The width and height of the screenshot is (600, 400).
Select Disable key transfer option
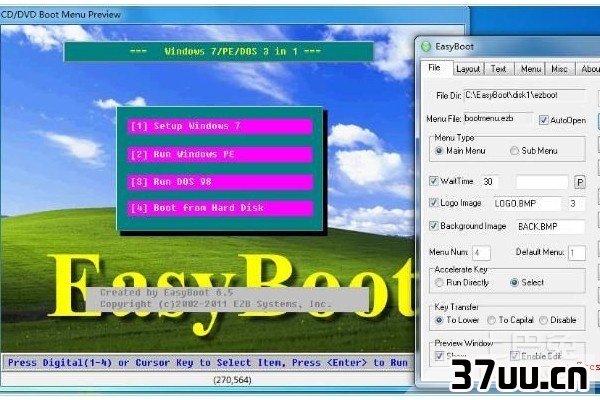point(543,320)
